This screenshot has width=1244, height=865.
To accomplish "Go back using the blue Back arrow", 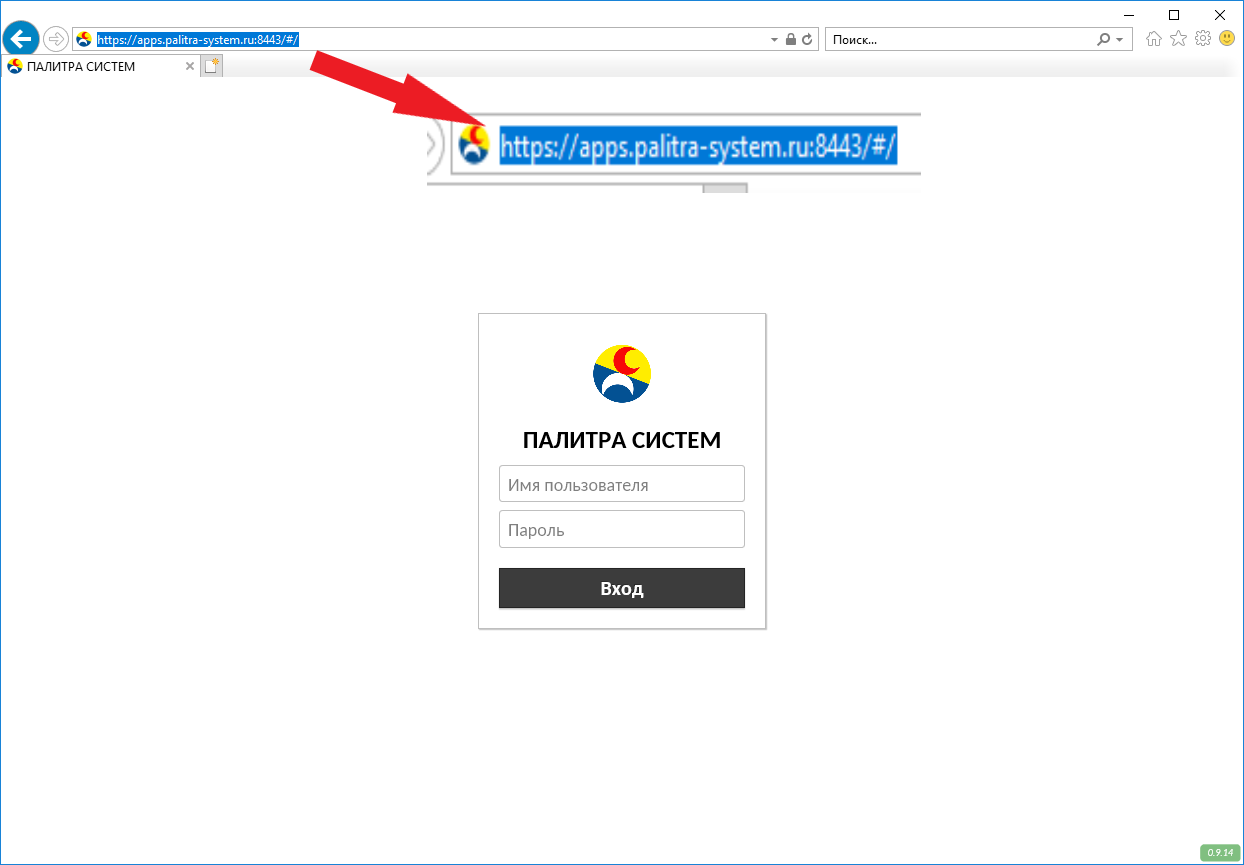I will pyautogui.click(x=21, y=39).
